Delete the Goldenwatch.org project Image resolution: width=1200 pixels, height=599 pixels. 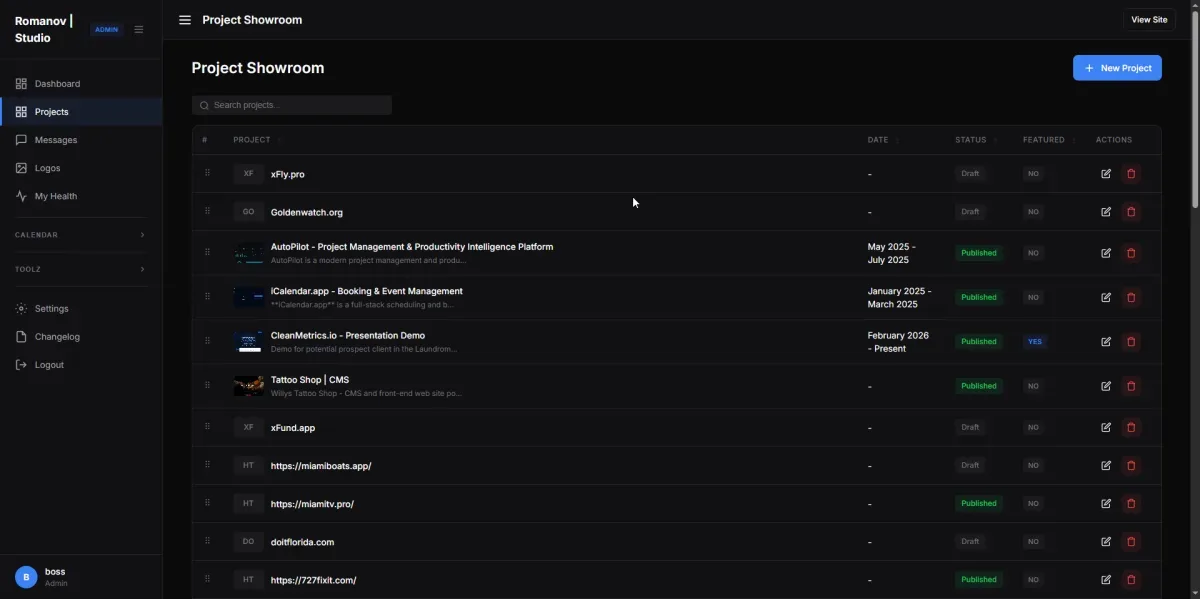(1131, 212)
